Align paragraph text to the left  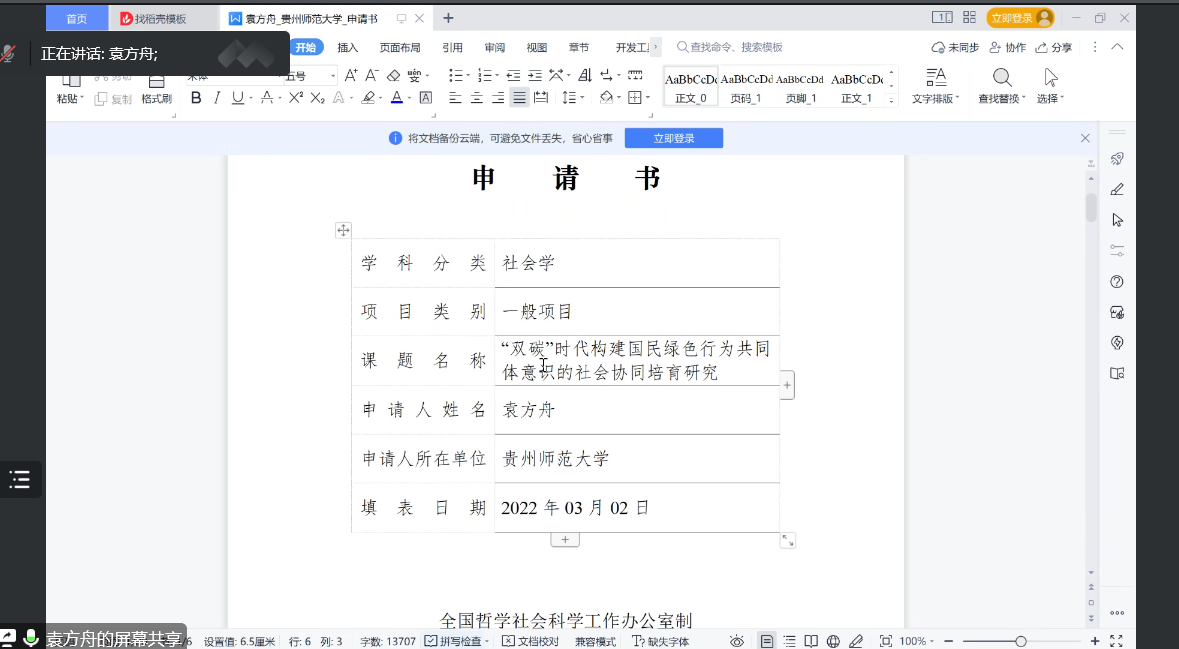(x=456, y=98)
